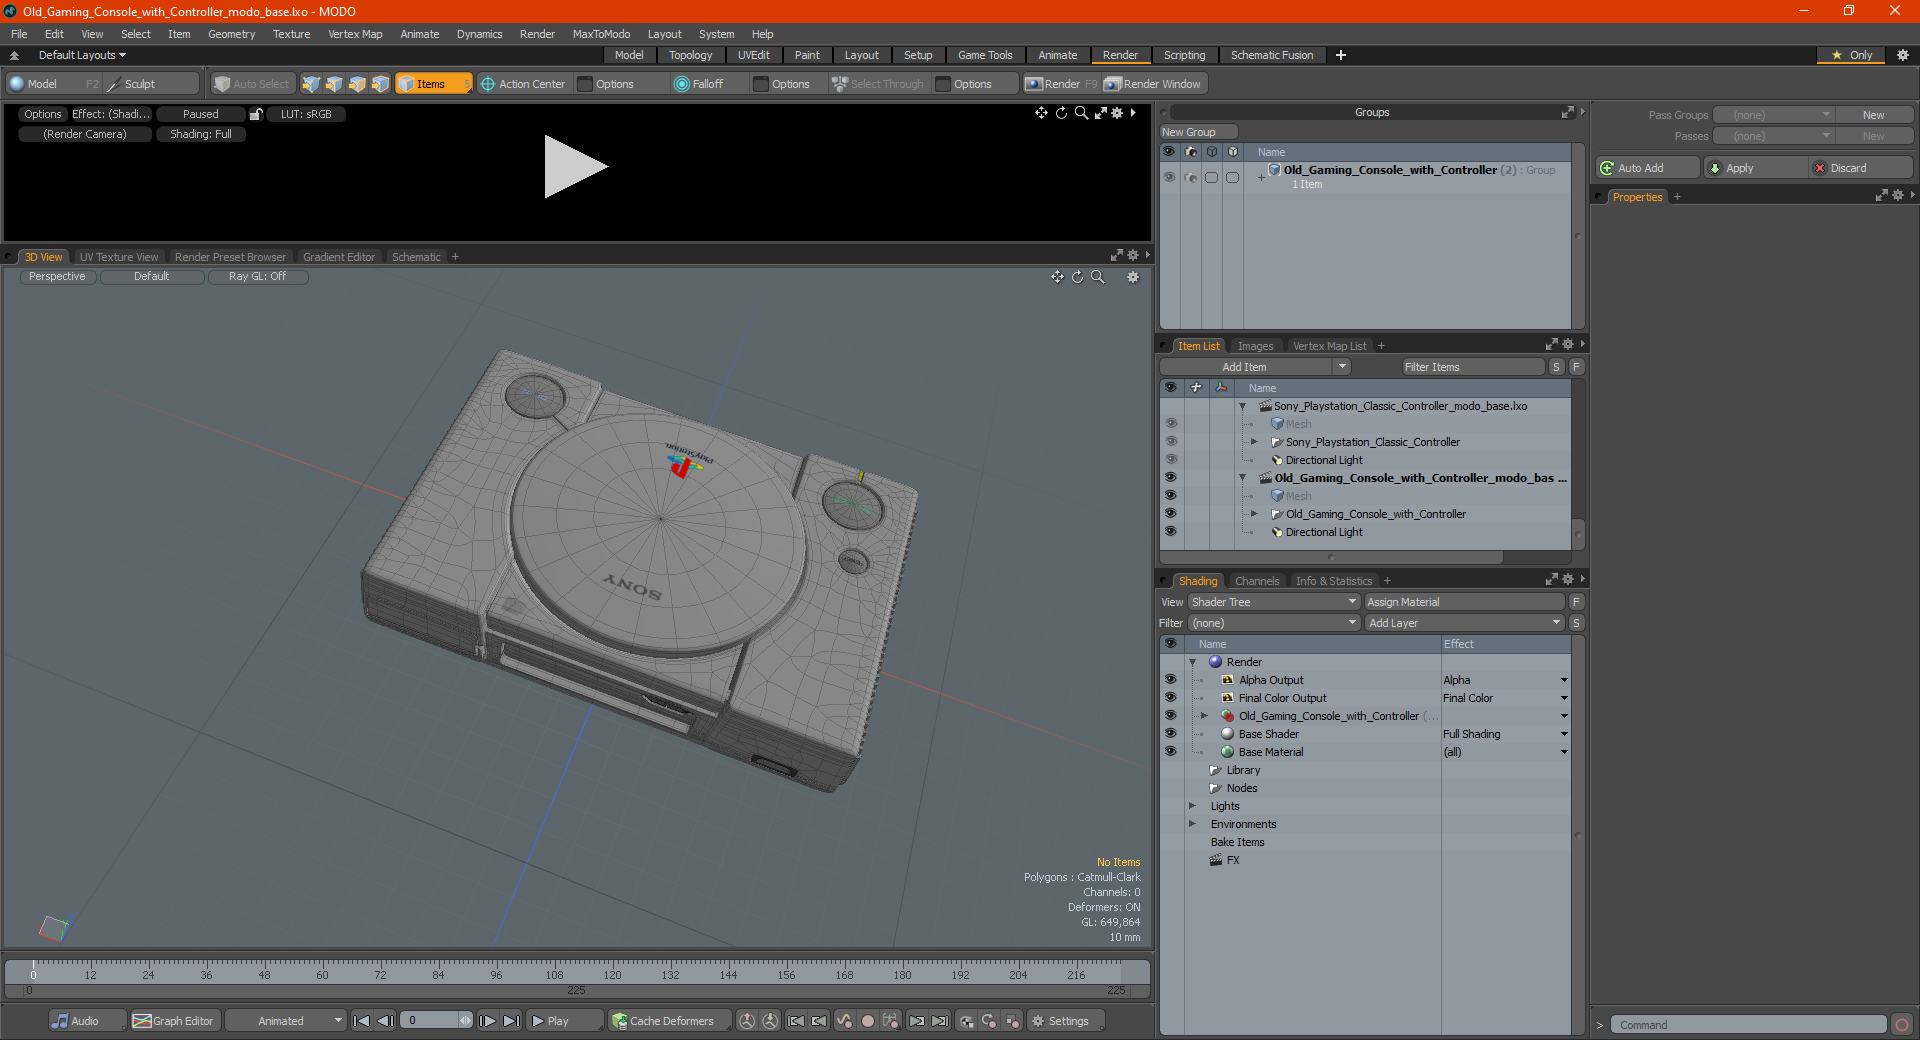Step to previous frame

pos(385,1021)
